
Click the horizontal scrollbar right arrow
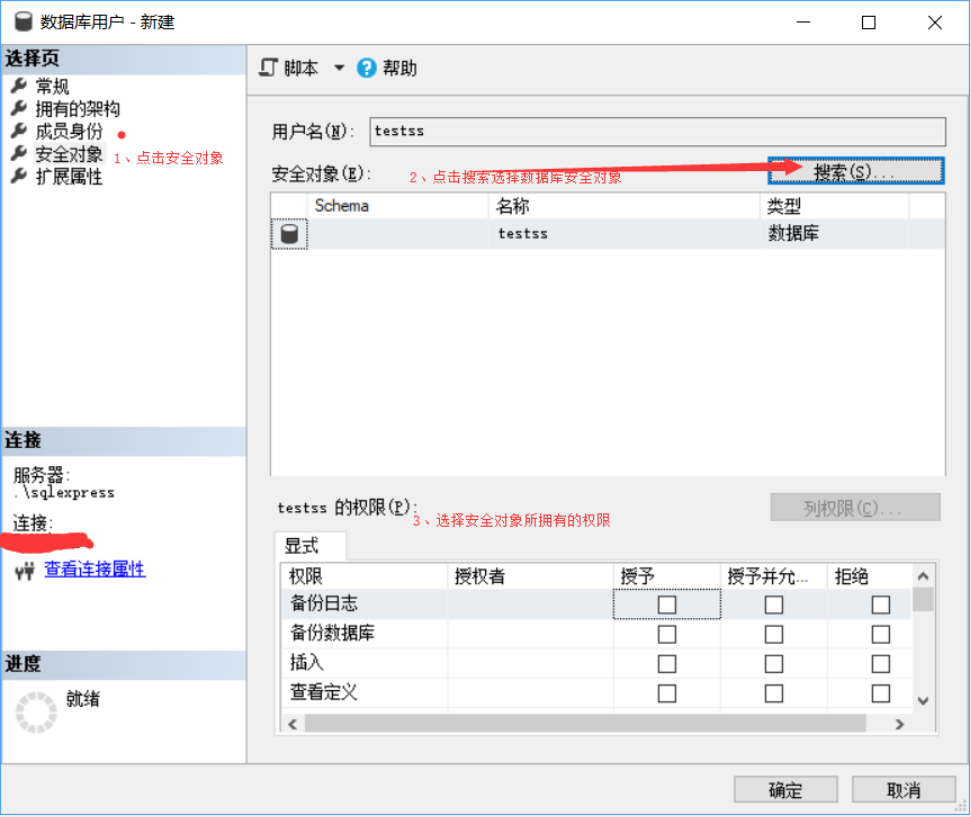(900, 724)
